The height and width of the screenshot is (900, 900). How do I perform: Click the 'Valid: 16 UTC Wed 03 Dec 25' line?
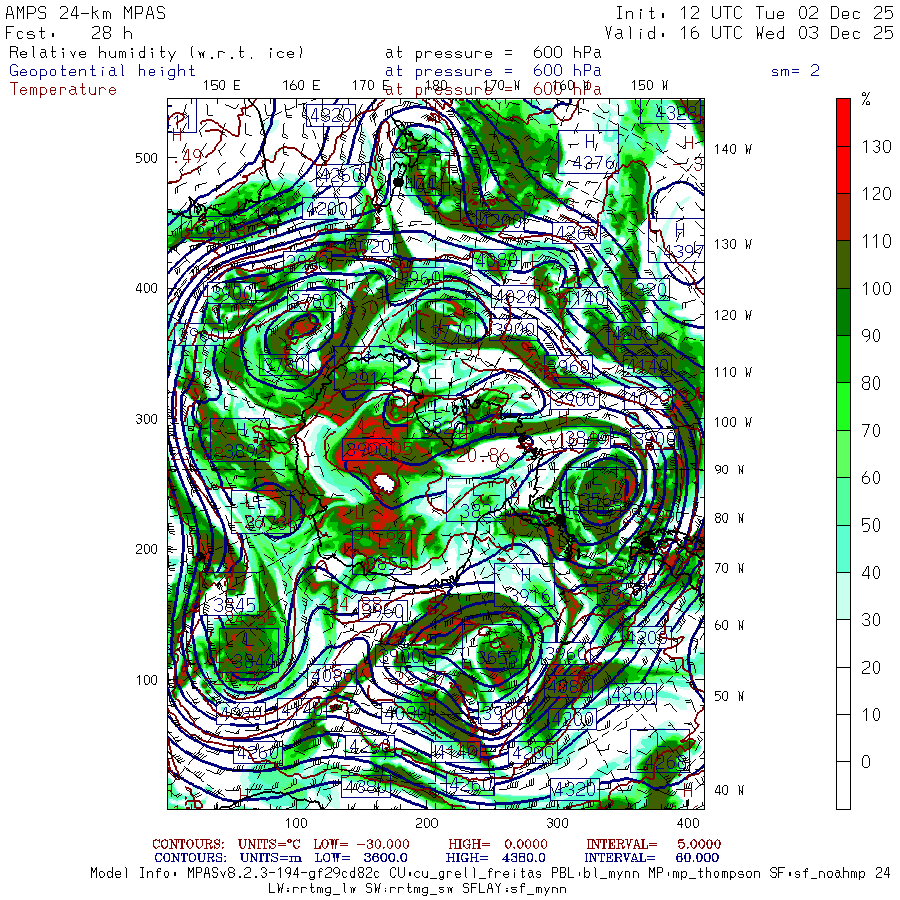tap(749, 33)
